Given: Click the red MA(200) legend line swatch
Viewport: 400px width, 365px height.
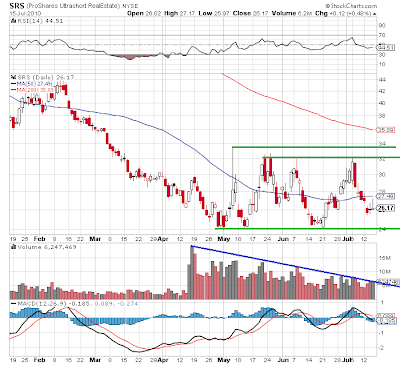Looking at the screenshot, I should pos(13,90).
